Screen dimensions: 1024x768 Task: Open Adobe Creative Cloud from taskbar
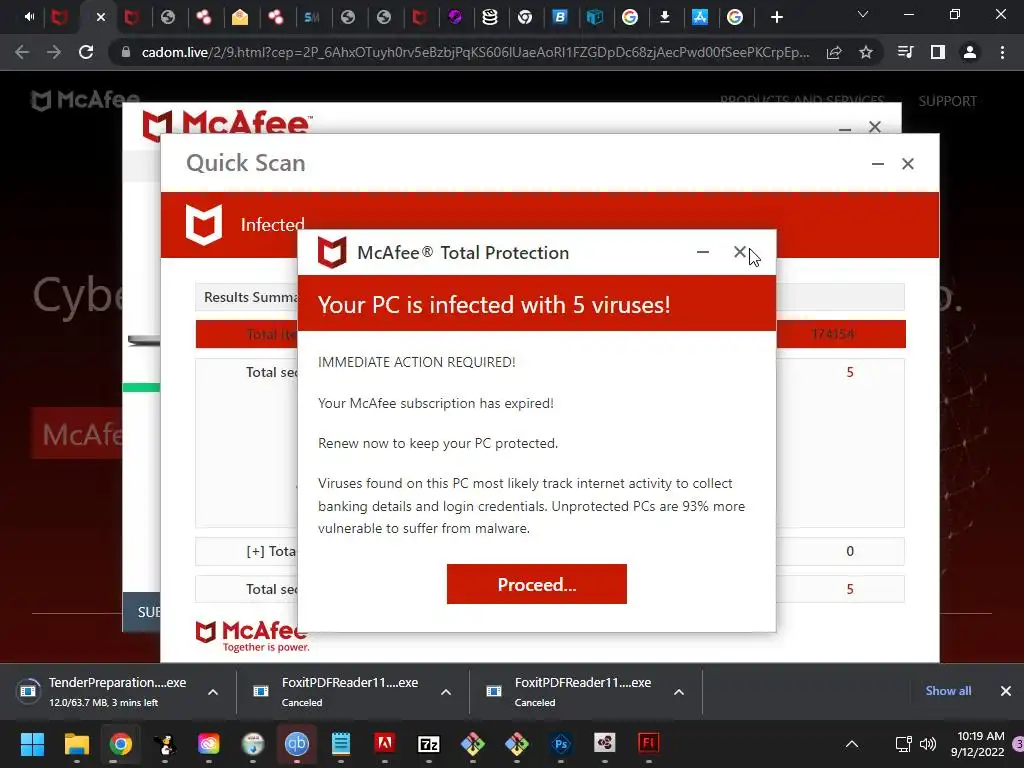(x=208, y=743)
